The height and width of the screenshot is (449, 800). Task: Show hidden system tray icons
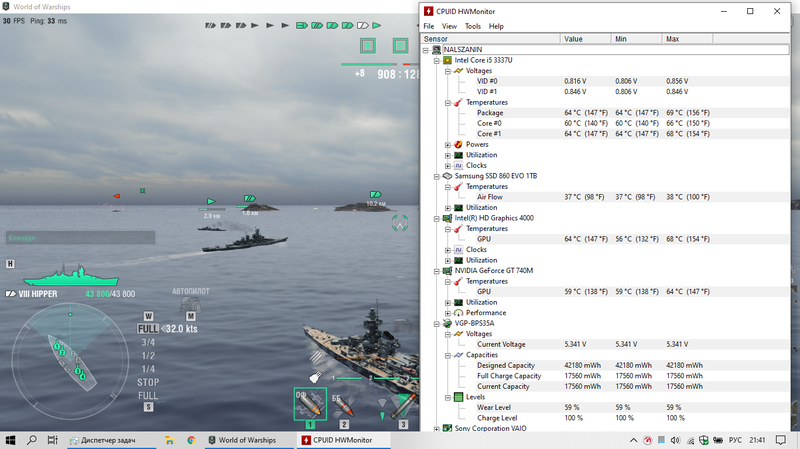tap(633, 440)
